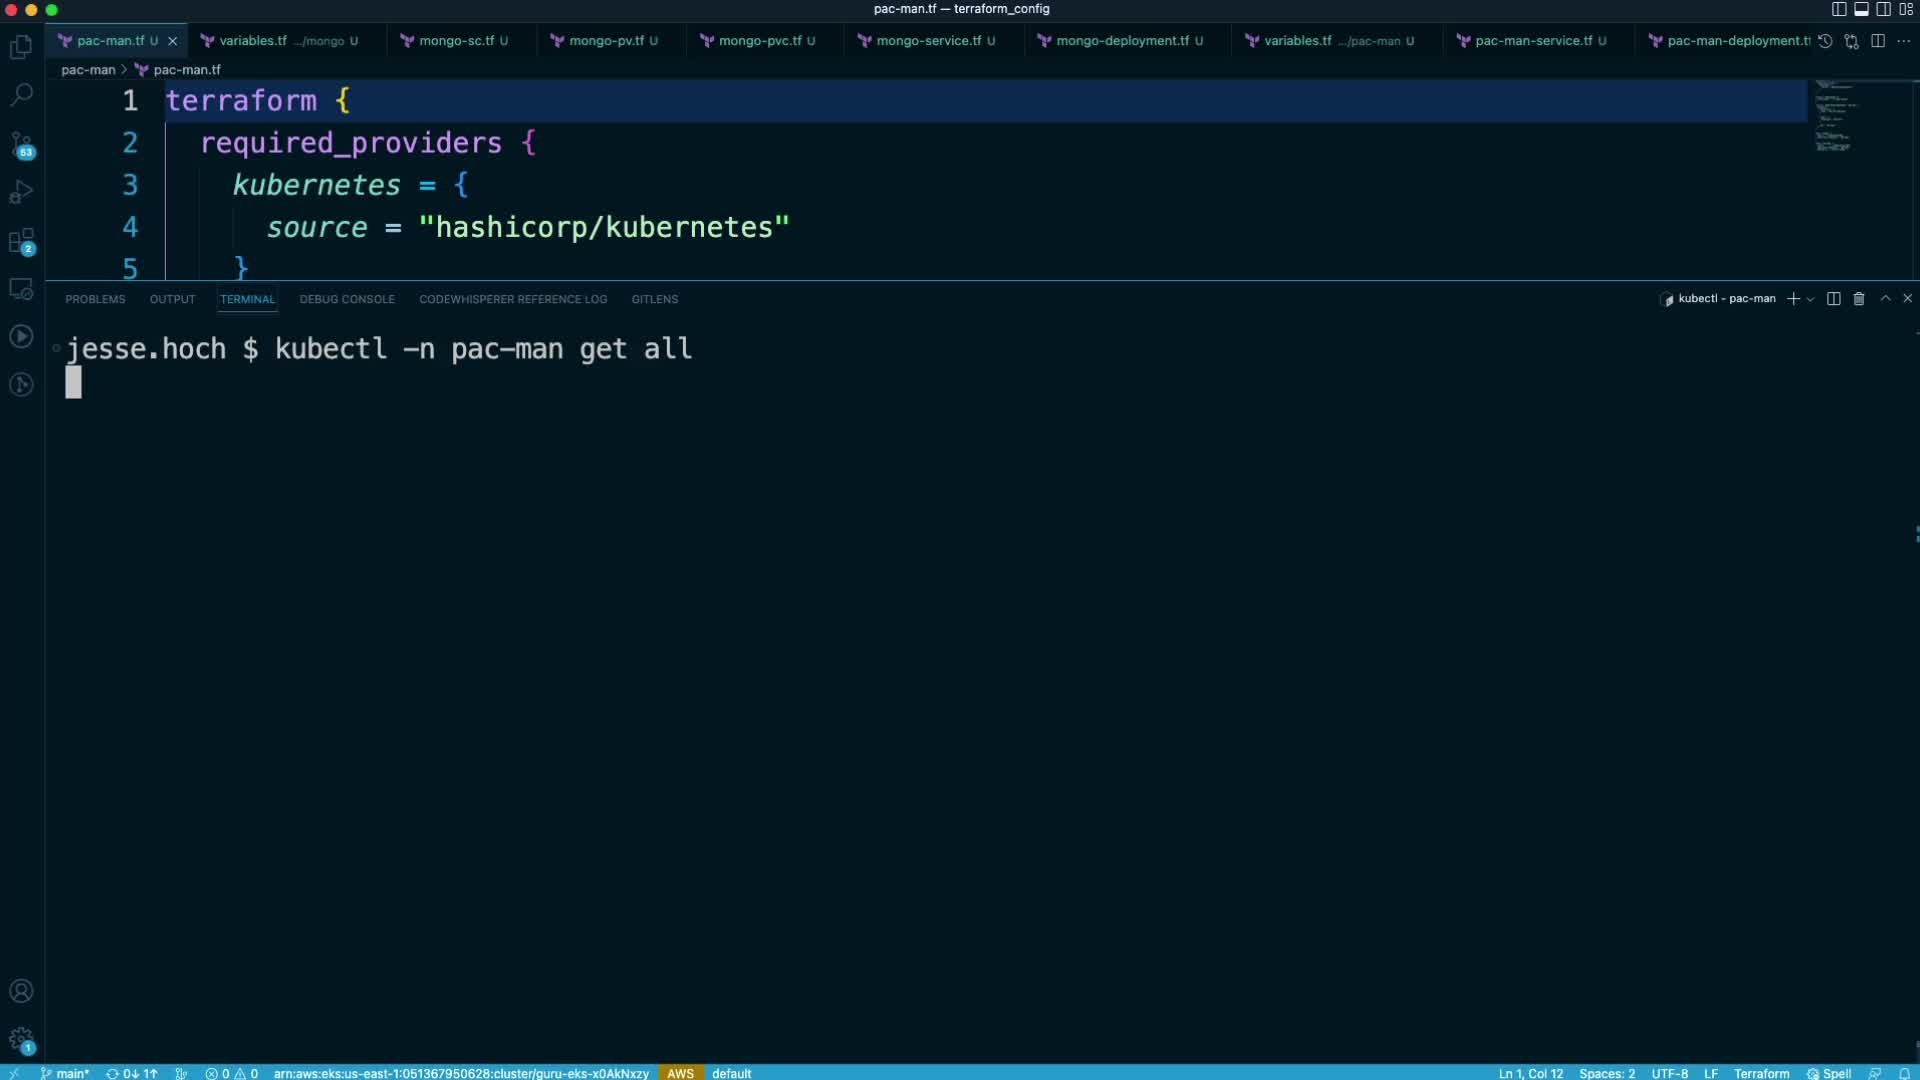Maximize panel size with the chevron up
The image size is (1920, 1080).
1885,299
